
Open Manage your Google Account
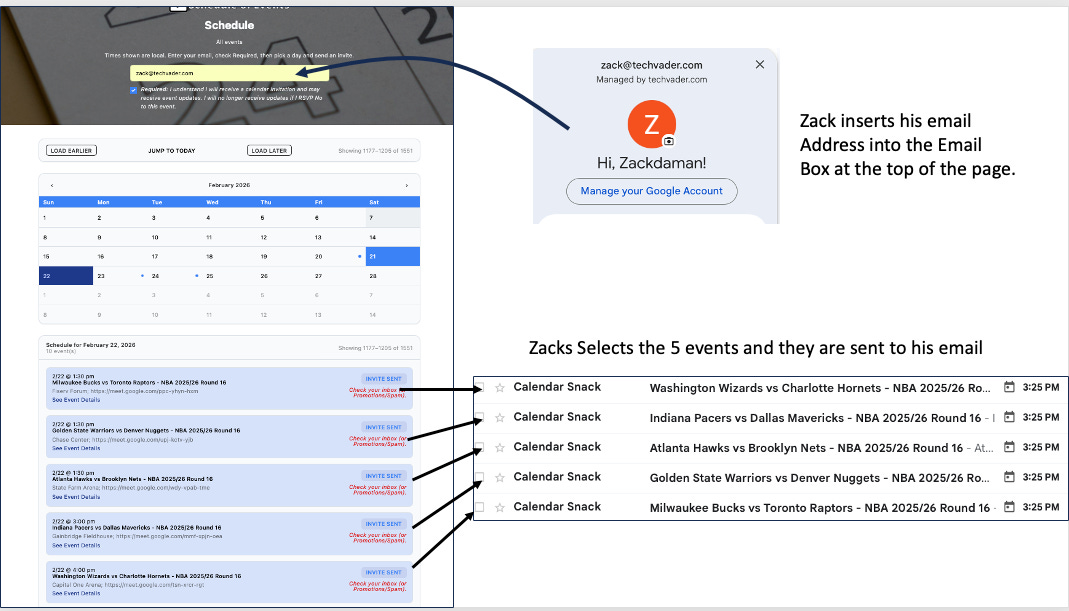coord(651,191)
